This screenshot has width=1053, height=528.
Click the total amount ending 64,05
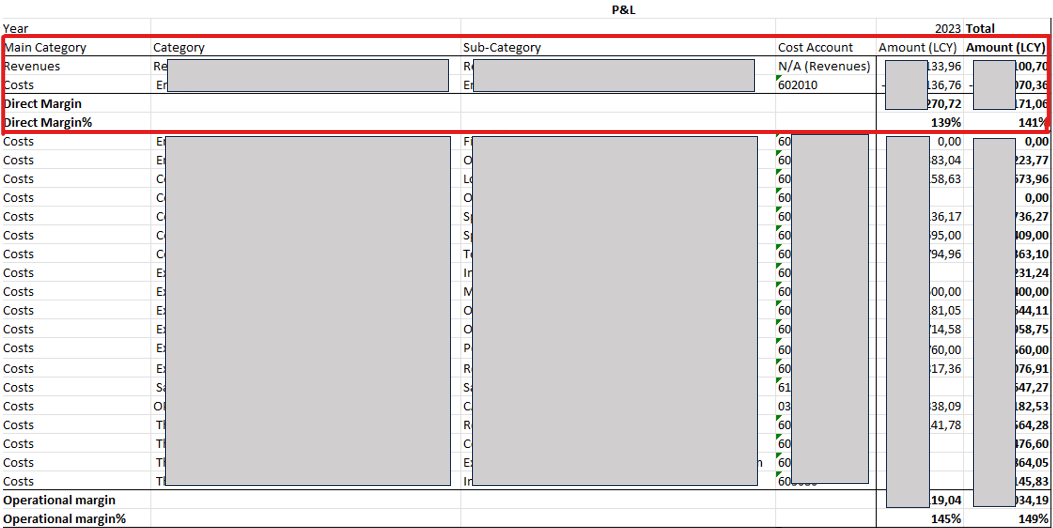1032,463
